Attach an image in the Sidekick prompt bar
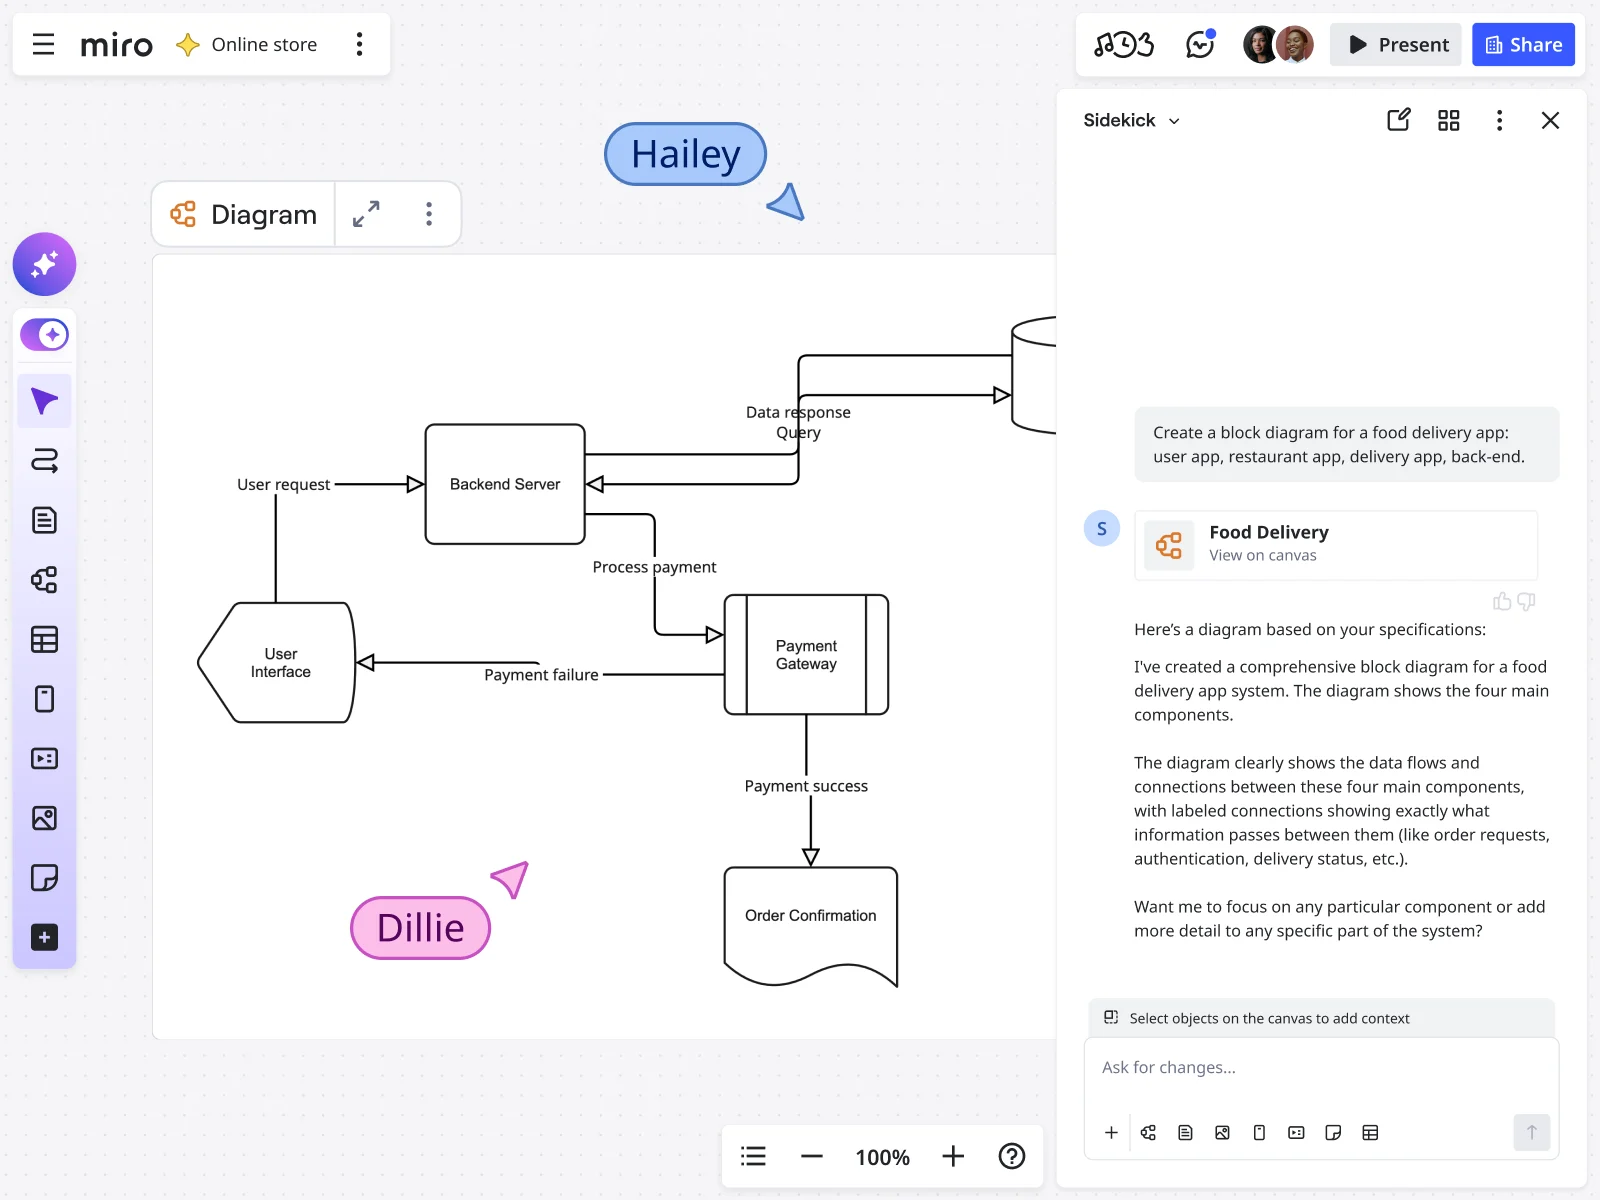1600x1200 pixels. (1222, 1132)
